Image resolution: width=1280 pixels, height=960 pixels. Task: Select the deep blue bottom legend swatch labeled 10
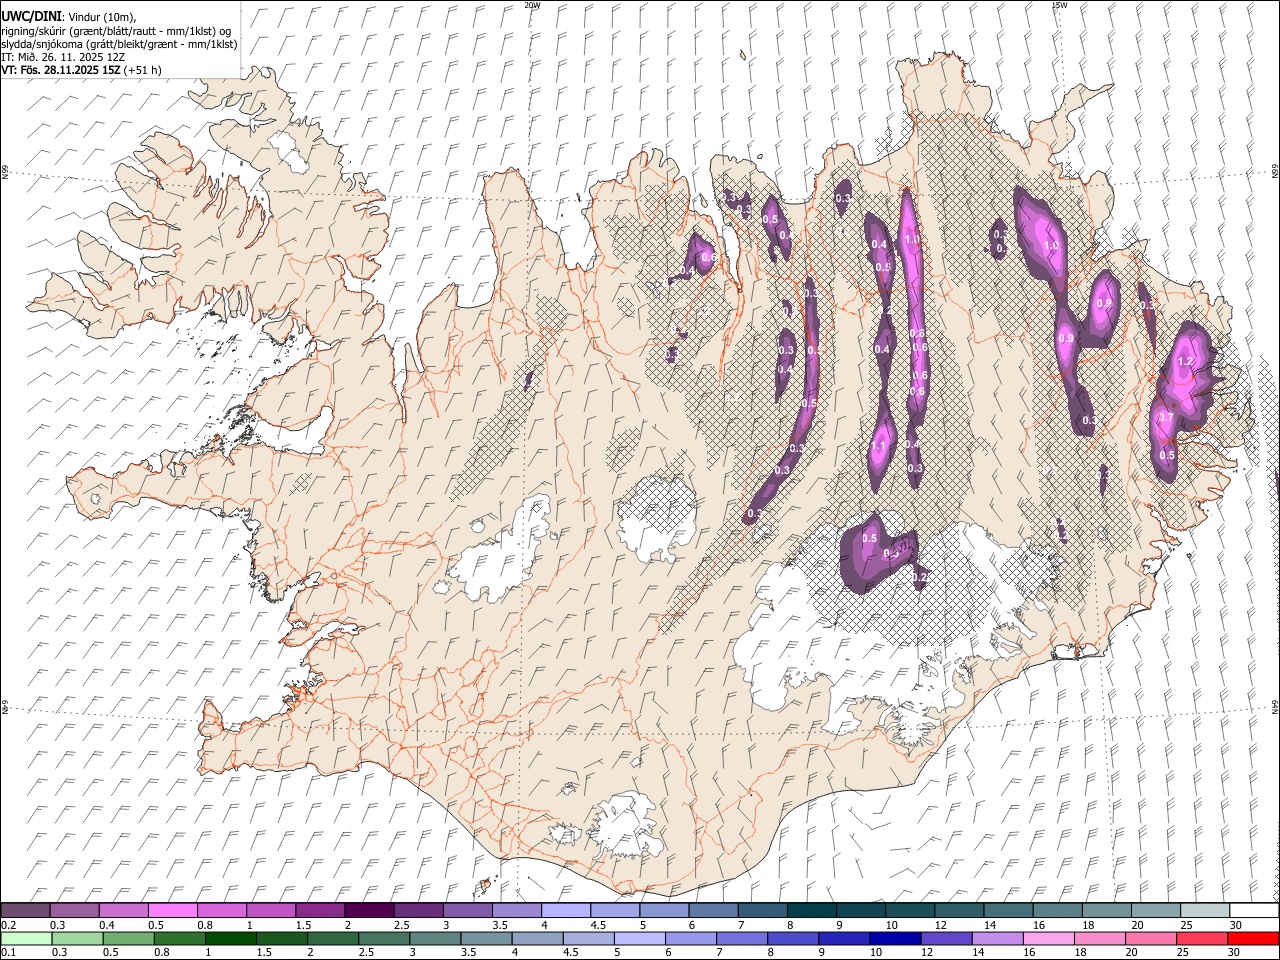[895, 938]
